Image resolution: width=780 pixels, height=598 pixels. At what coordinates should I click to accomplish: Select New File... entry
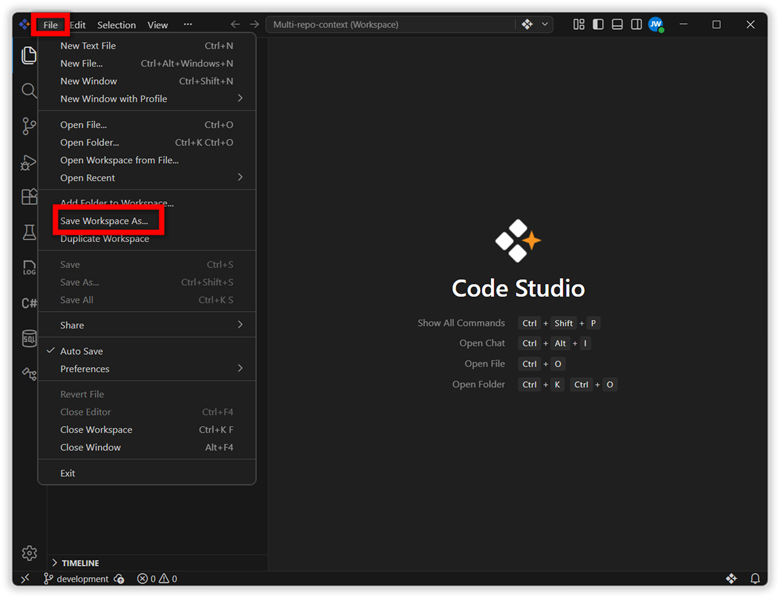click(147, 63)
